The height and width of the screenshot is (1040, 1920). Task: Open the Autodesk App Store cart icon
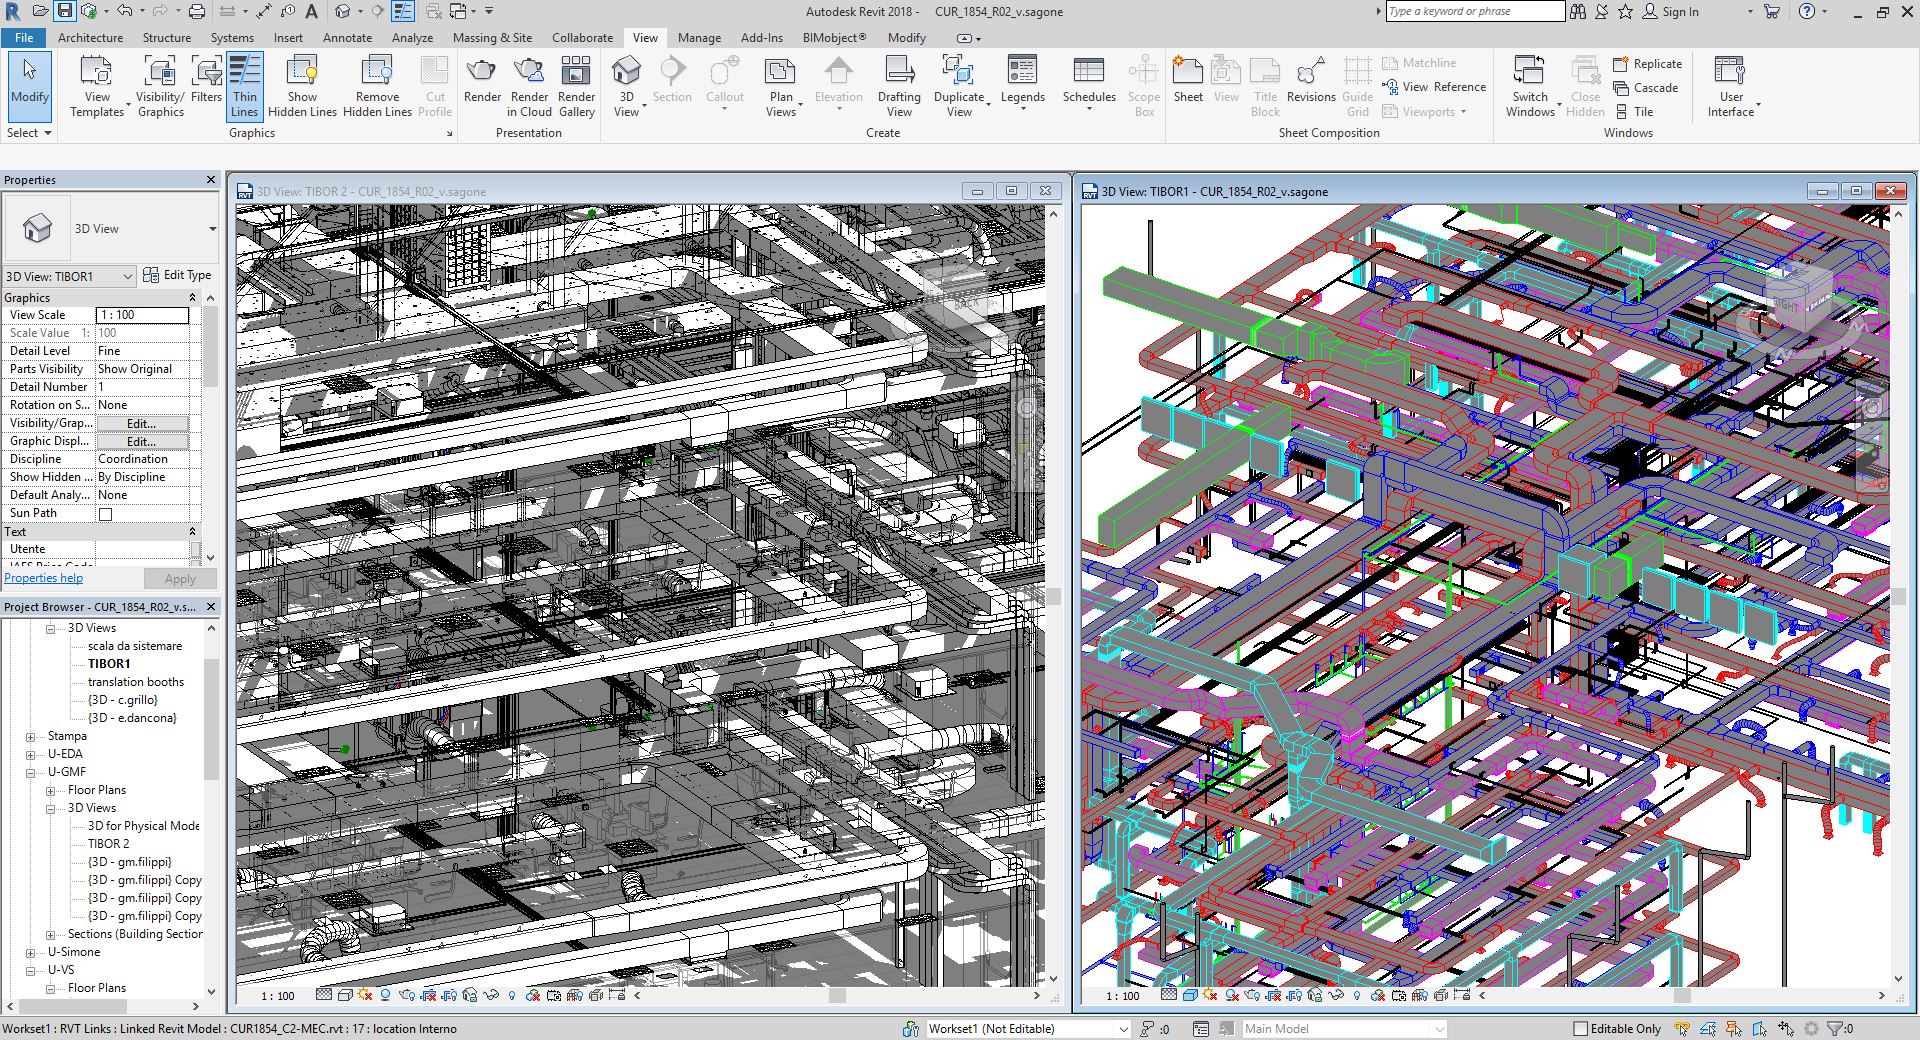pos(1772,11)
